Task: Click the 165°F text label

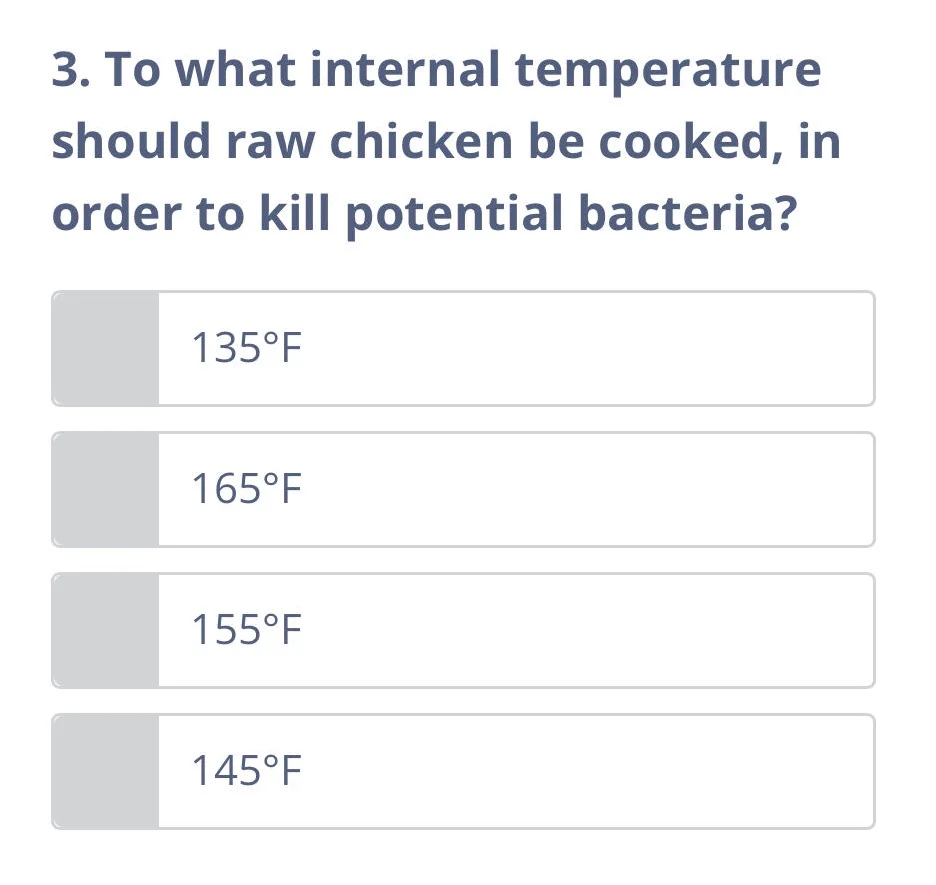Action: click(246, 489)
